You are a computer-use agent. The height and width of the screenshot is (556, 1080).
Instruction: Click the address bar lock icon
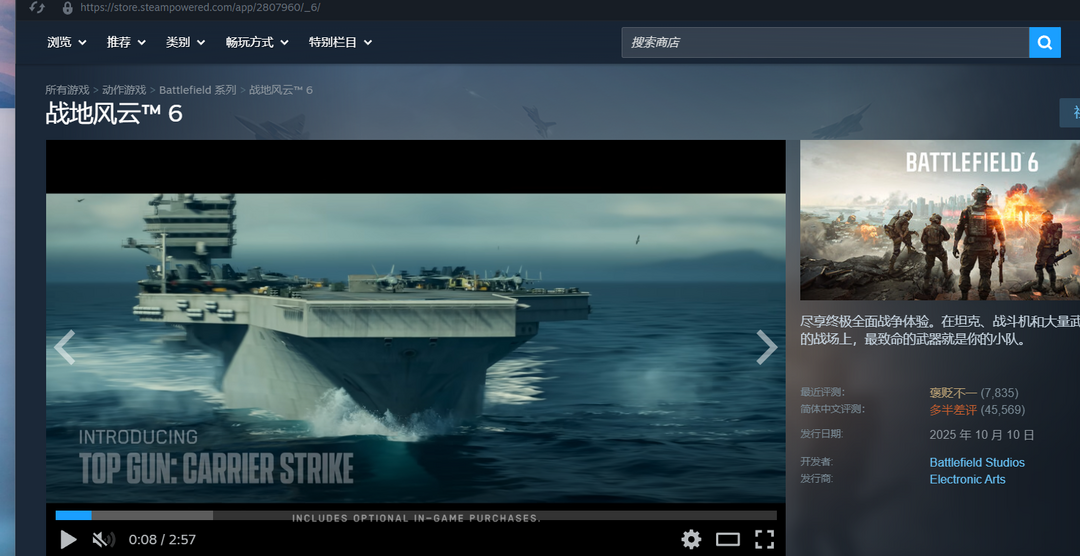click(x=68, y=8)
